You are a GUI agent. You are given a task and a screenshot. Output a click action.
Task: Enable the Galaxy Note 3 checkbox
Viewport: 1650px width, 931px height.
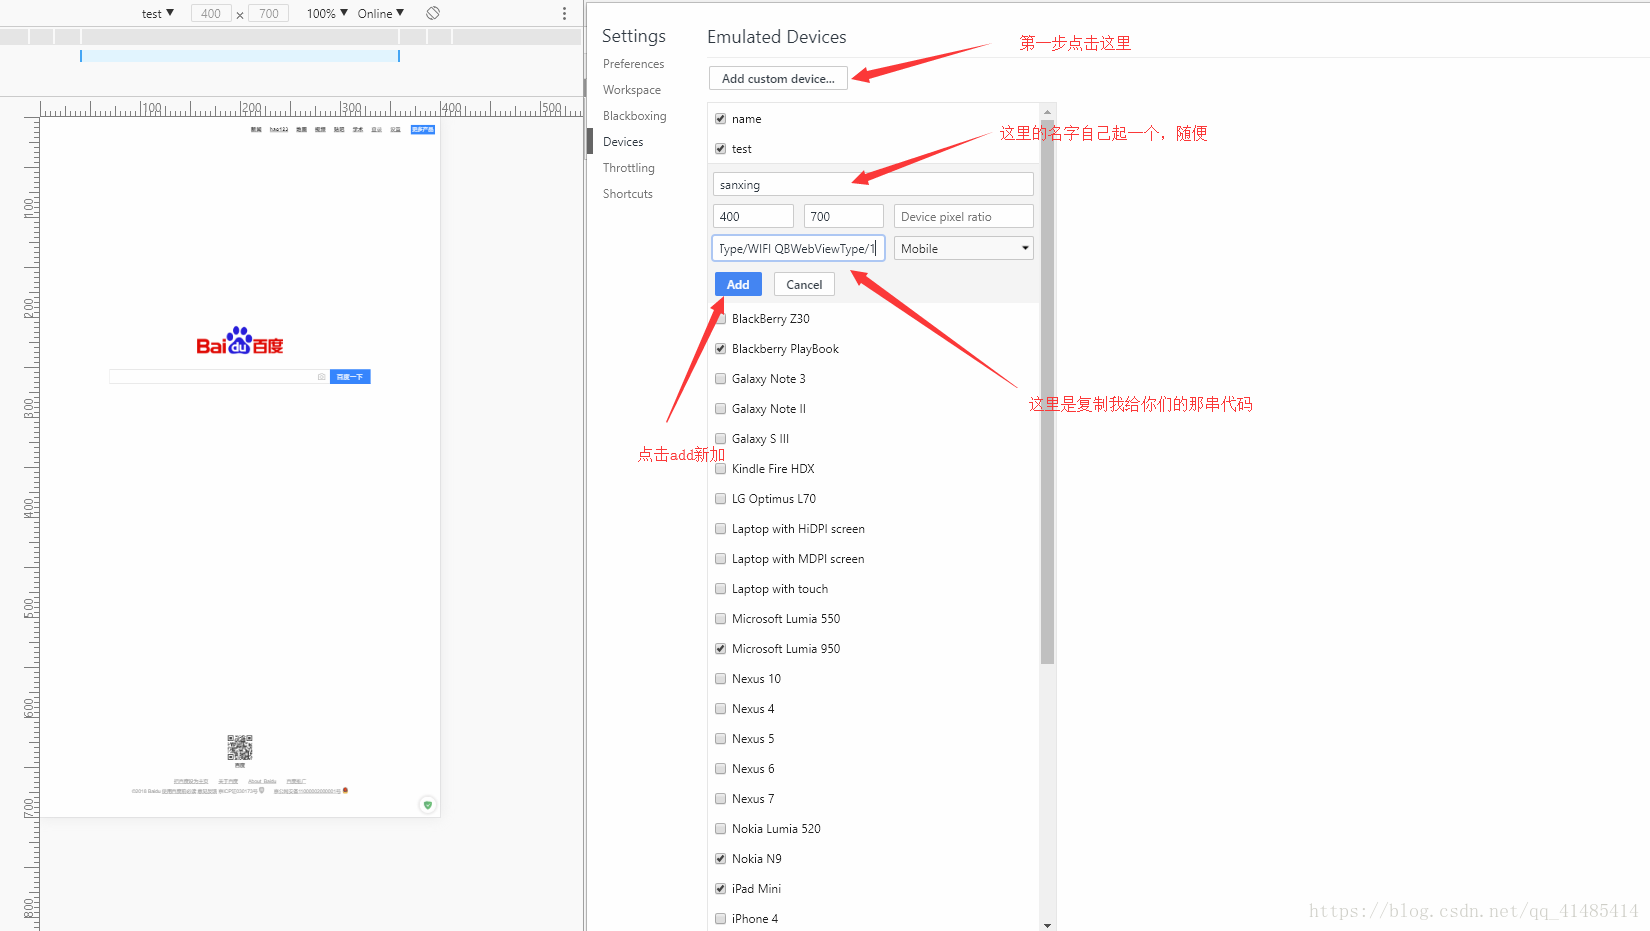pos(720,378)
